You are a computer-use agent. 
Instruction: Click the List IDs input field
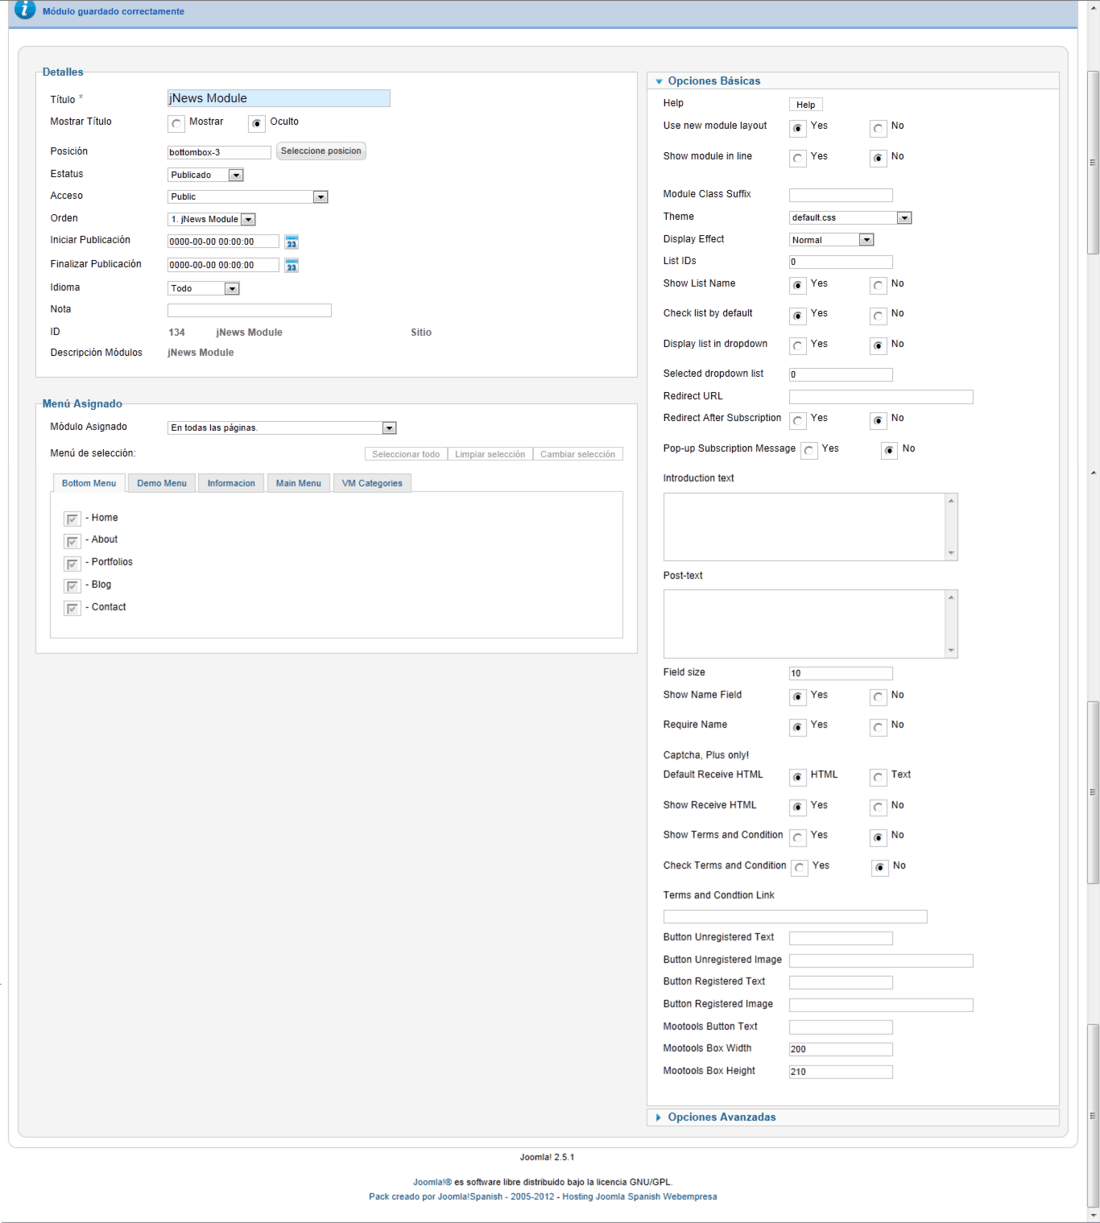[841, 262]
